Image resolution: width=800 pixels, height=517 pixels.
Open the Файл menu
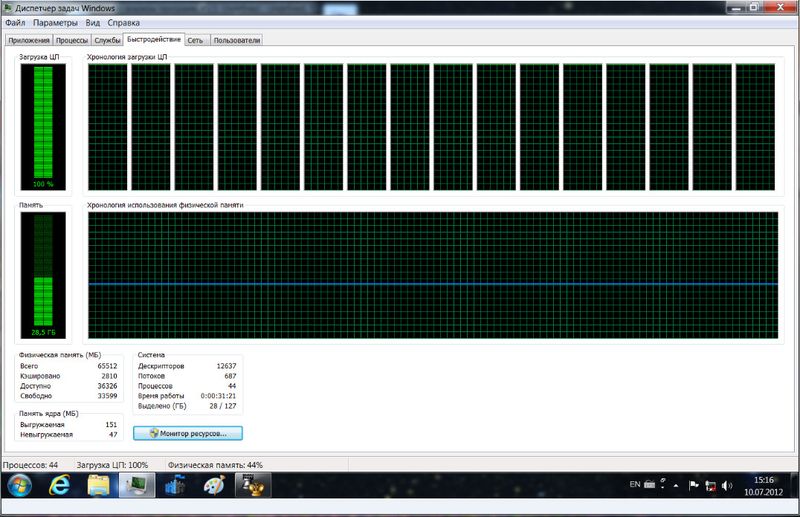click(x=15, y=23)
